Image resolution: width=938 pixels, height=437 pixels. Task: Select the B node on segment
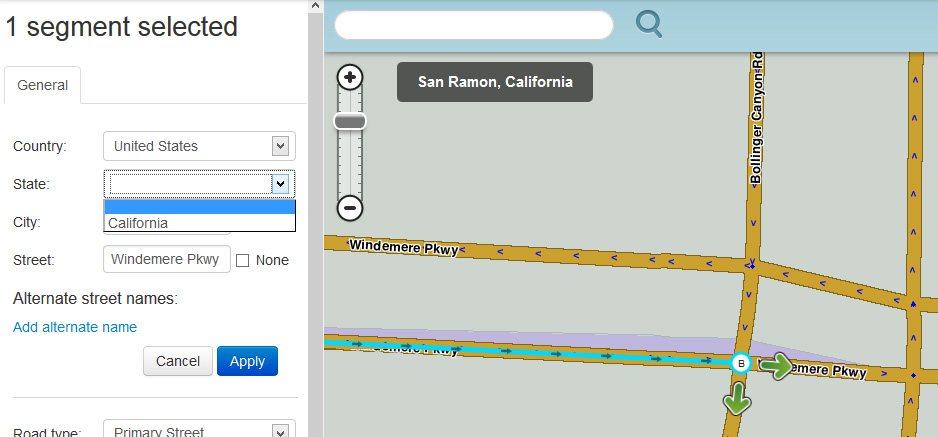(740, 364)
